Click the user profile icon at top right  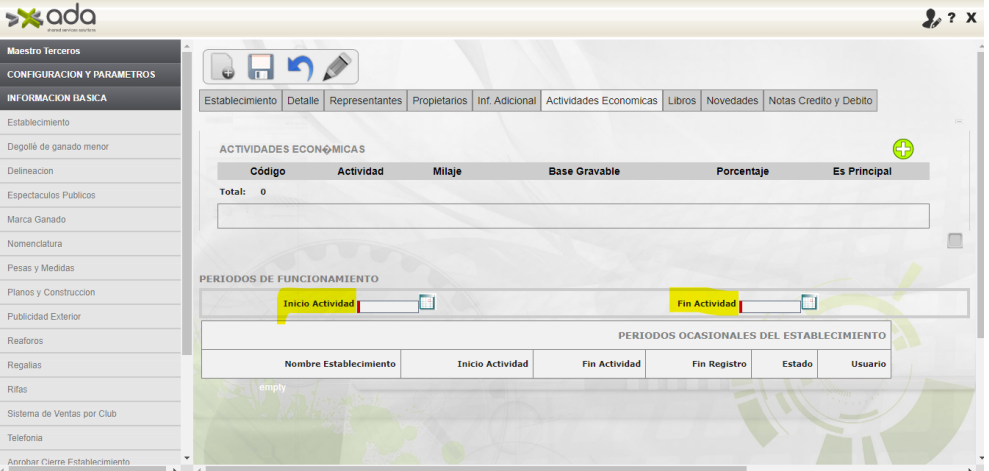click(932, 18)
